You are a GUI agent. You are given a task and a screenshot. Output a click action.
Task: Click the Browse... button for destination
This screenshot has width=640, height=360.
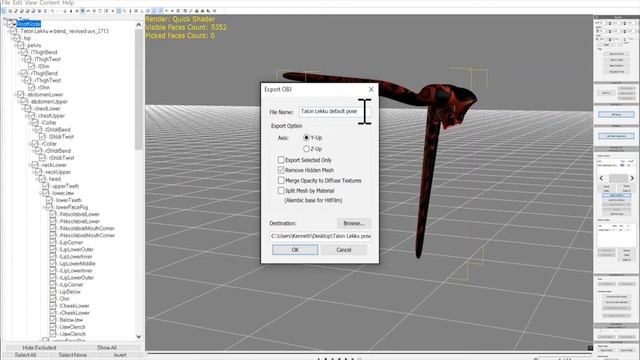354,223
